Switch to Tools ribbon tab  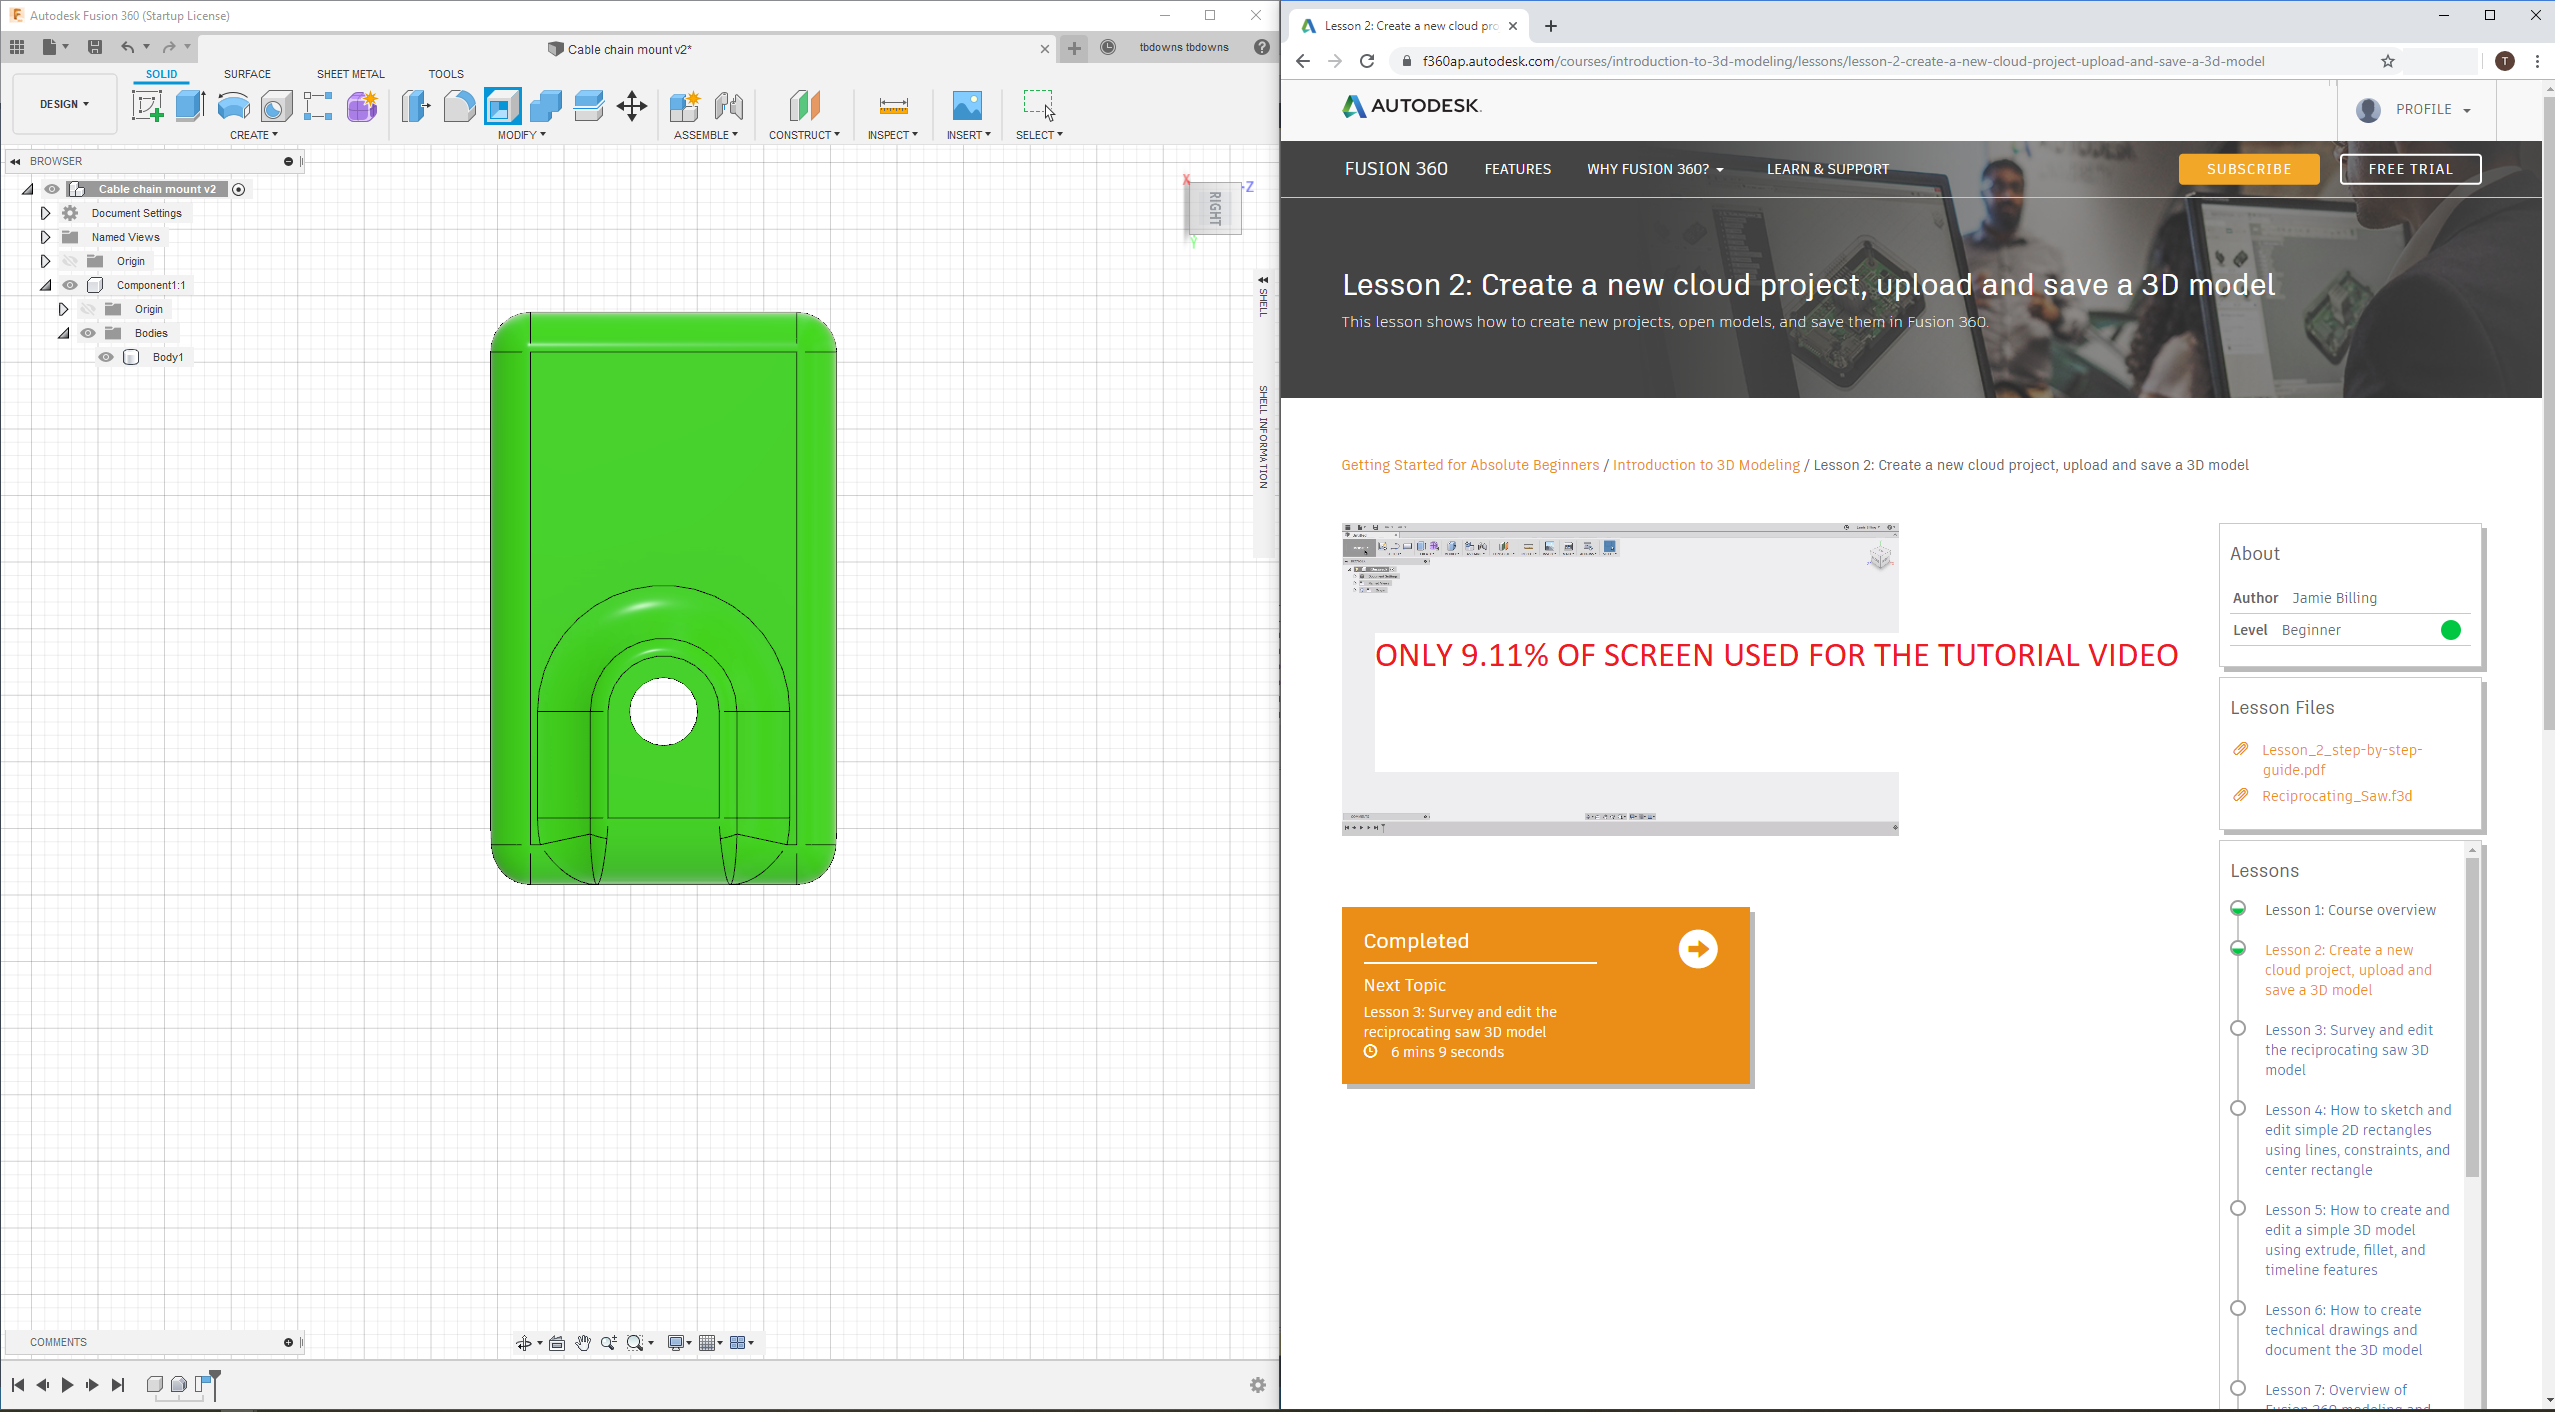(x=443, y=73)
